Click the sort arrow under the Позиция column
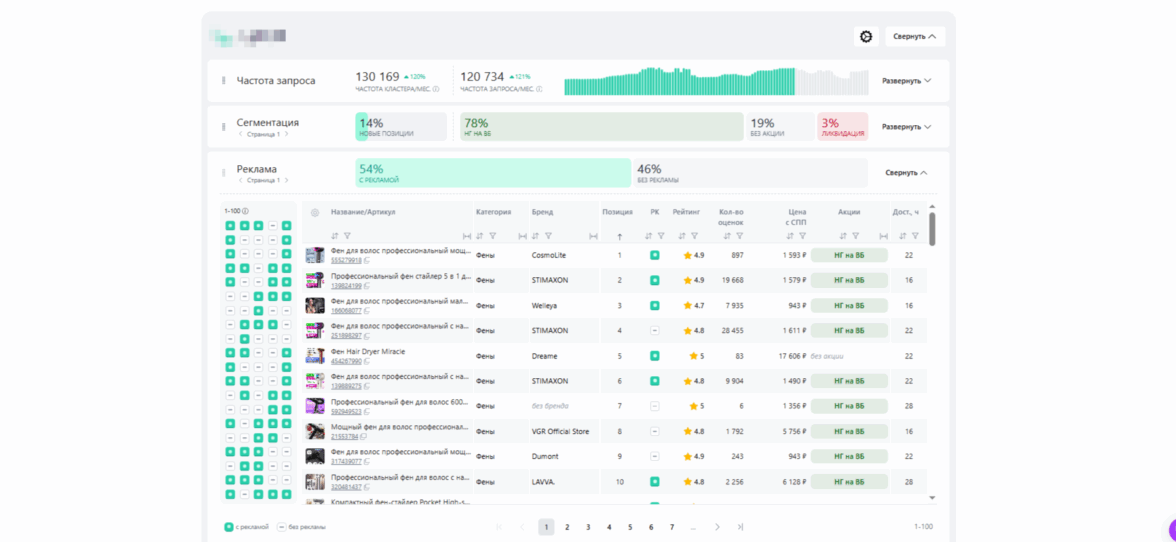The height and width of the screenshot is (542, 1176). point(619,236)
